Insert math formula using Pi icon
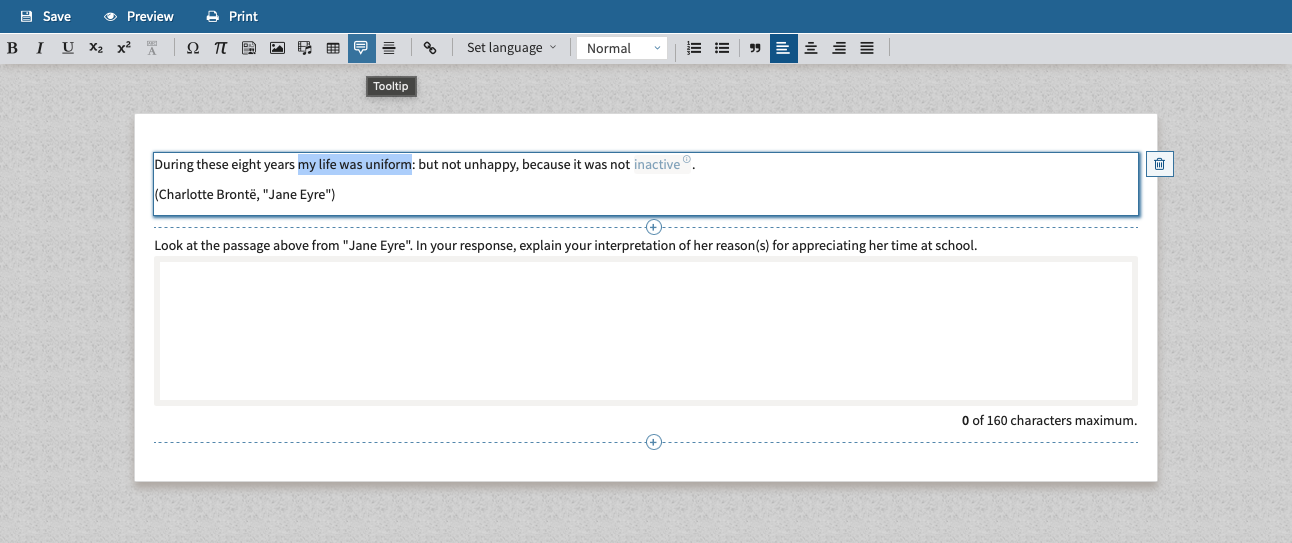 pos(221,48)
